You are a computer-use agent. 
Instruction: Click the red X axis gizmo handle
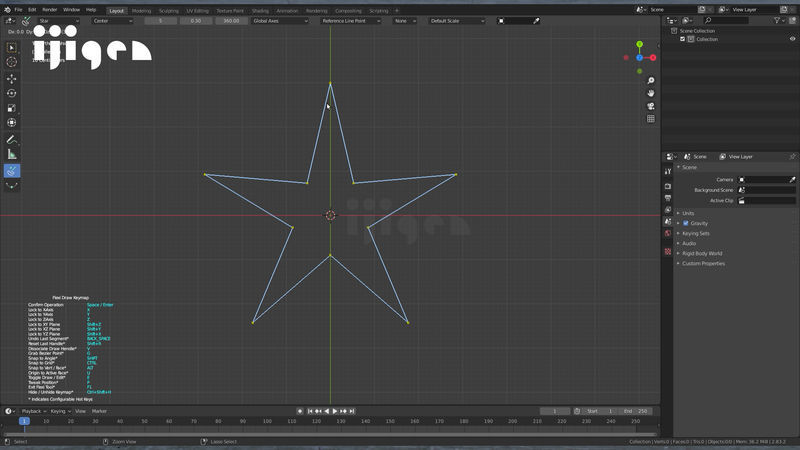[x=653, y=58]
